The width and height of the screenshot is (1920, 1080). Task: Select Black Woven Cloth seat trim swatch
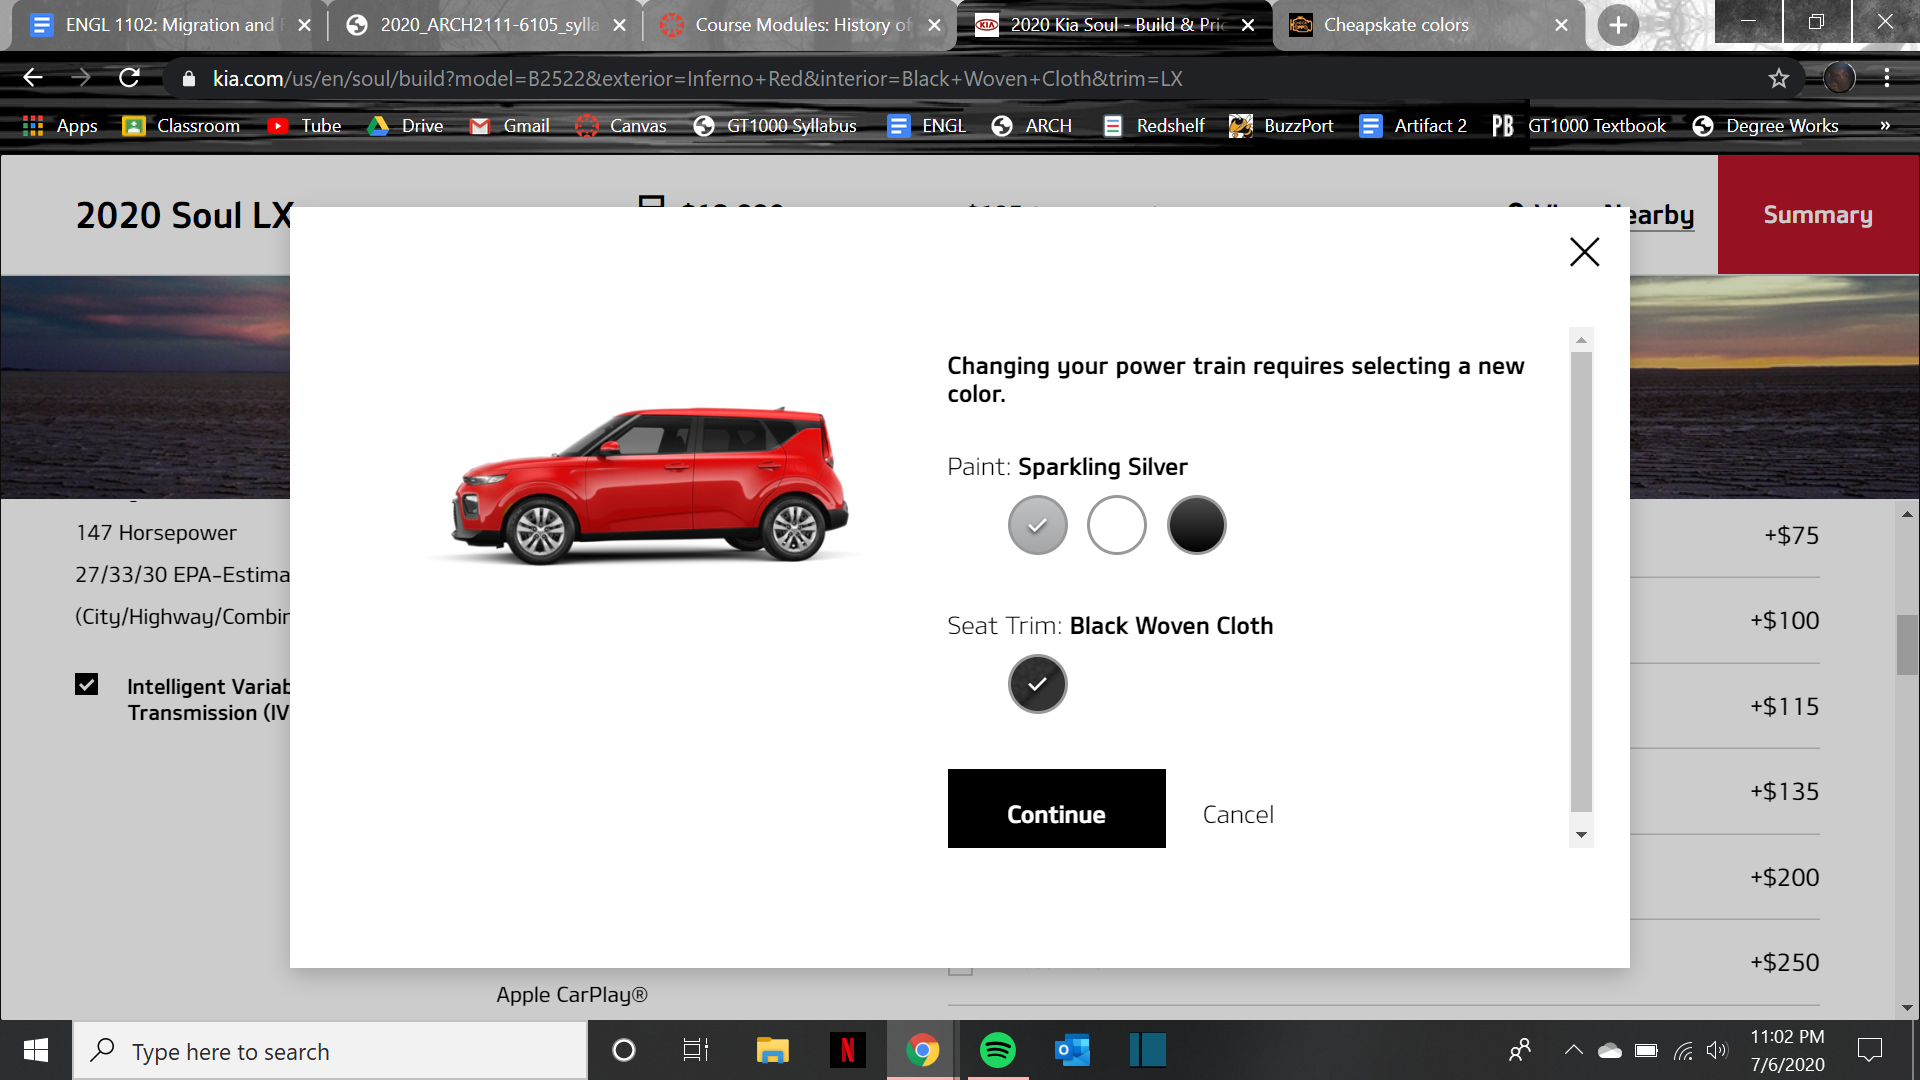tap(1037, 684)
